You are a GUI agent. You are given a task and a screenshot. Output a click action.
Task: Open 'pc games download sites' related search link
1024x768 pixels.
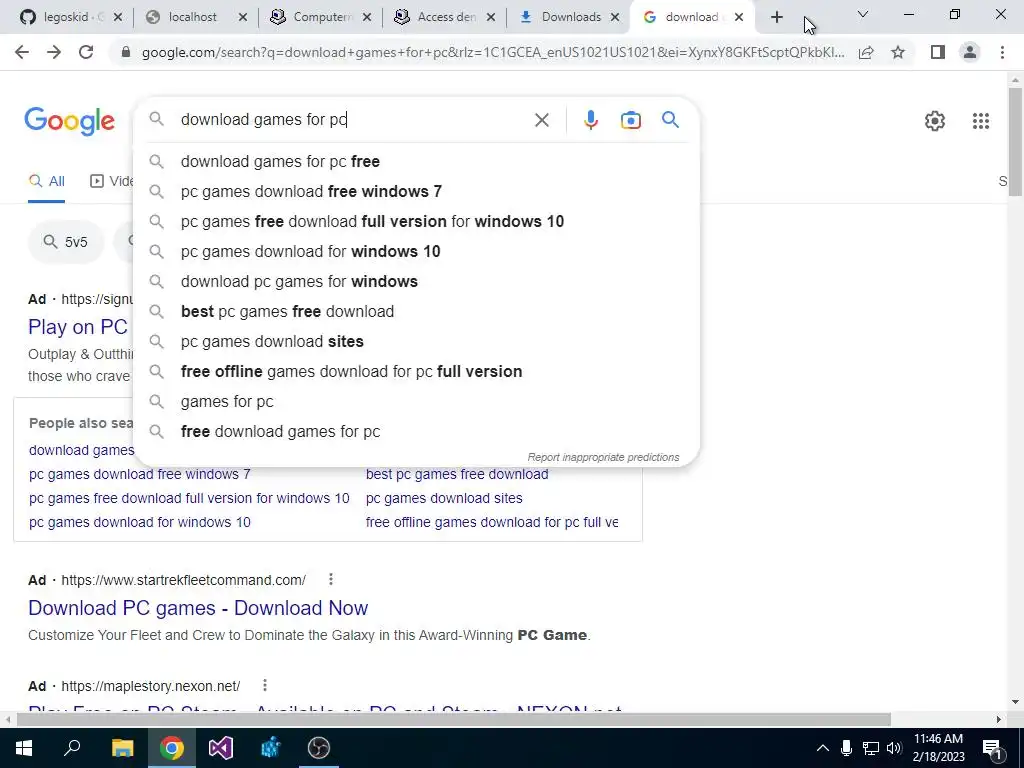[x=444, y=498]
